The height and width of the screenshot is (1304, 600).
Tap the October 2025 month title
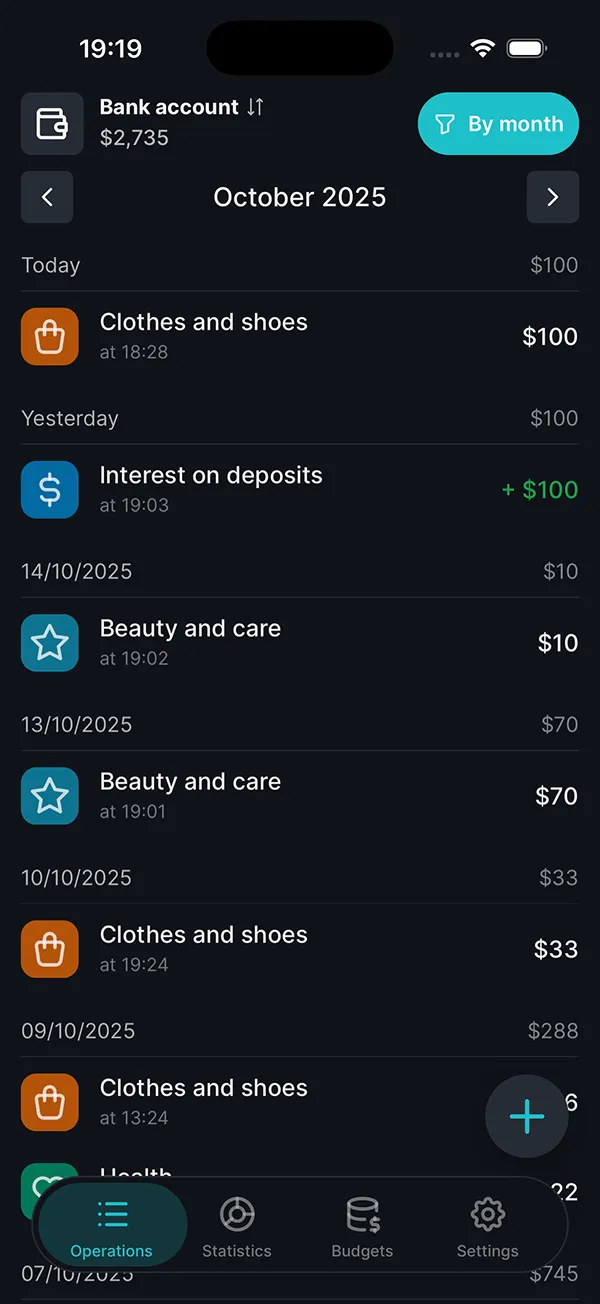point(300,197)
